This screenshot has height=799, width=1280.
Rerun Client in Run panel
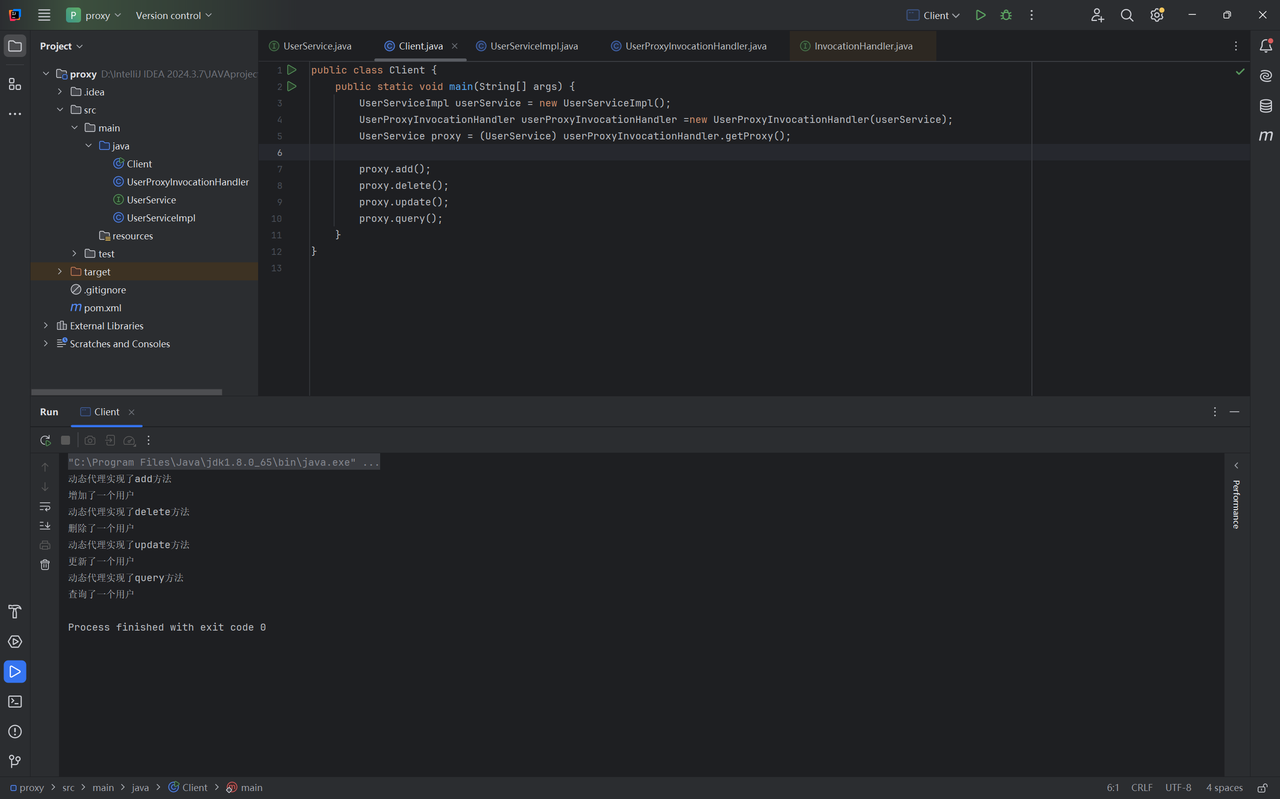point(45,440)
